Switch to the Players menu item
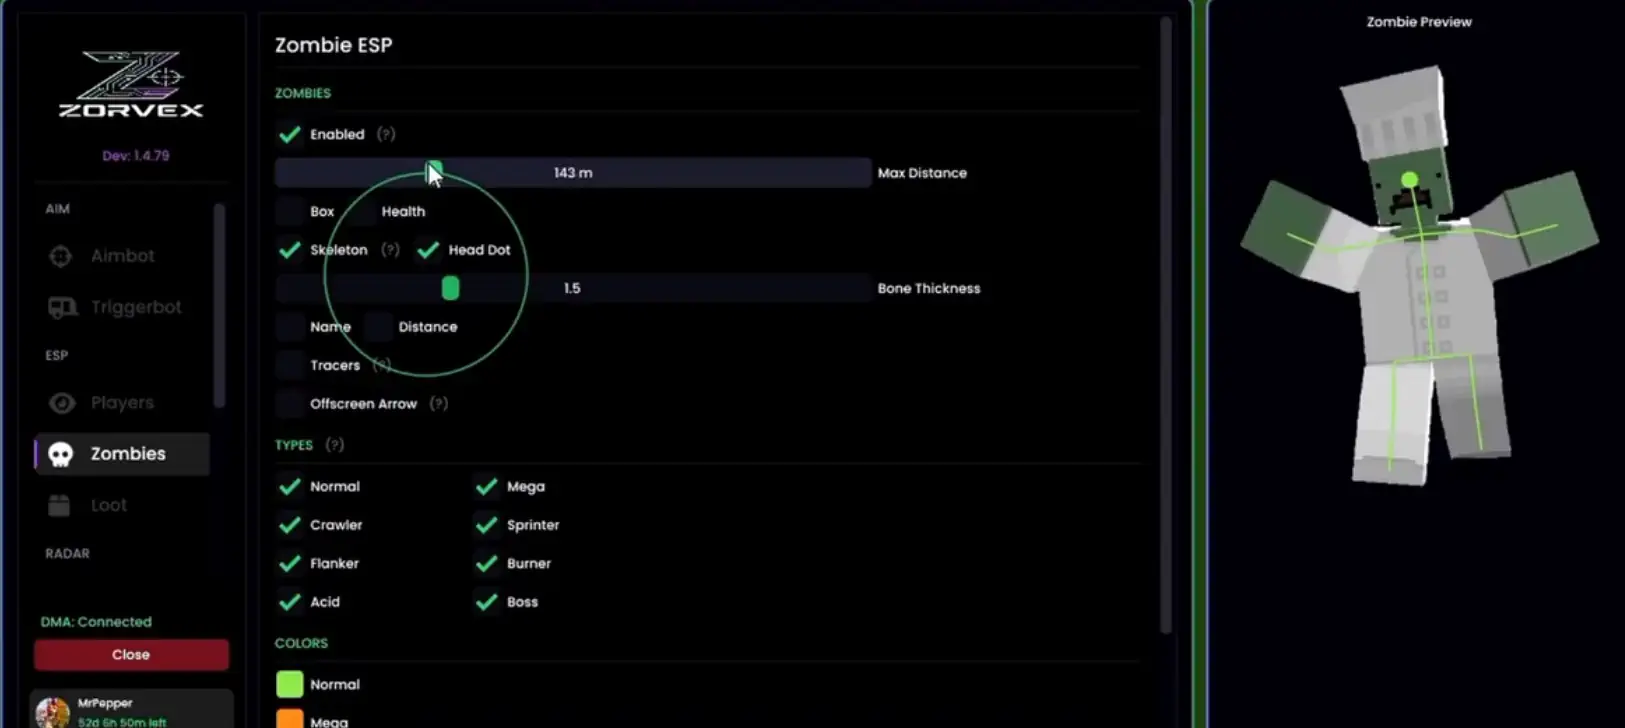 point(122,403)
